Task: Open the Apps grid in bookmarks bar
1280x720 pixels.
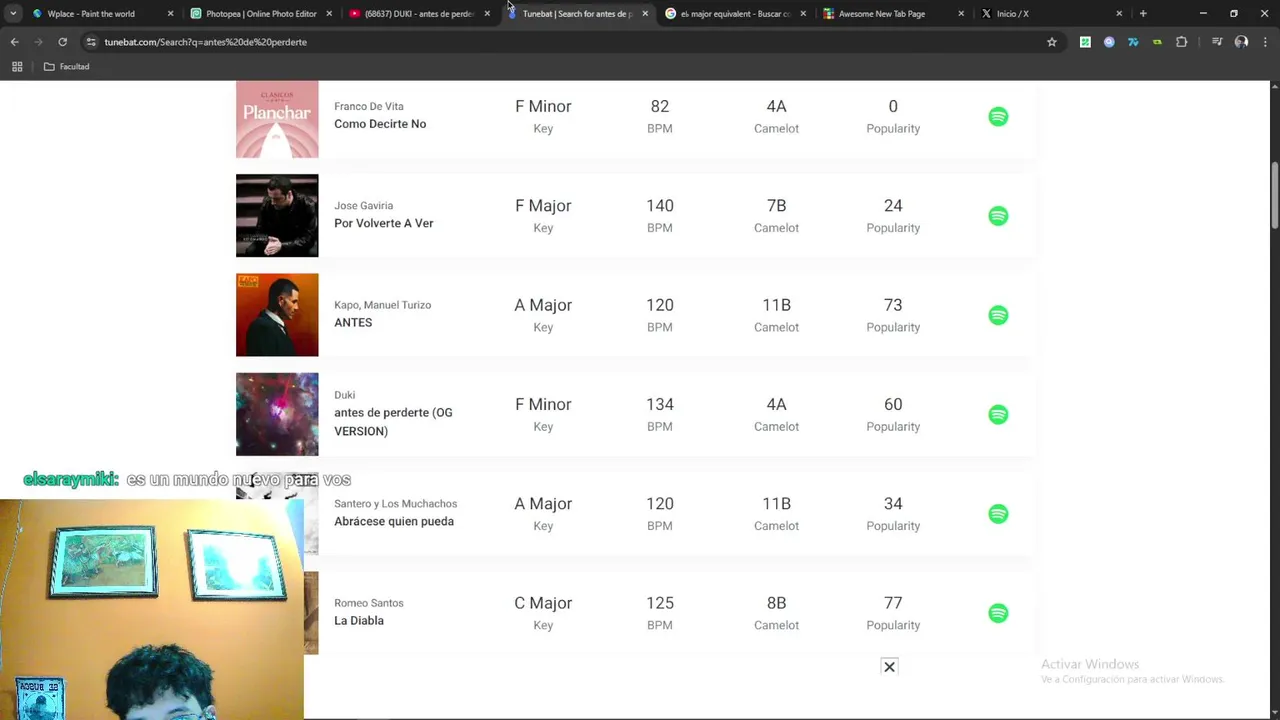Action: click(17, 67)
